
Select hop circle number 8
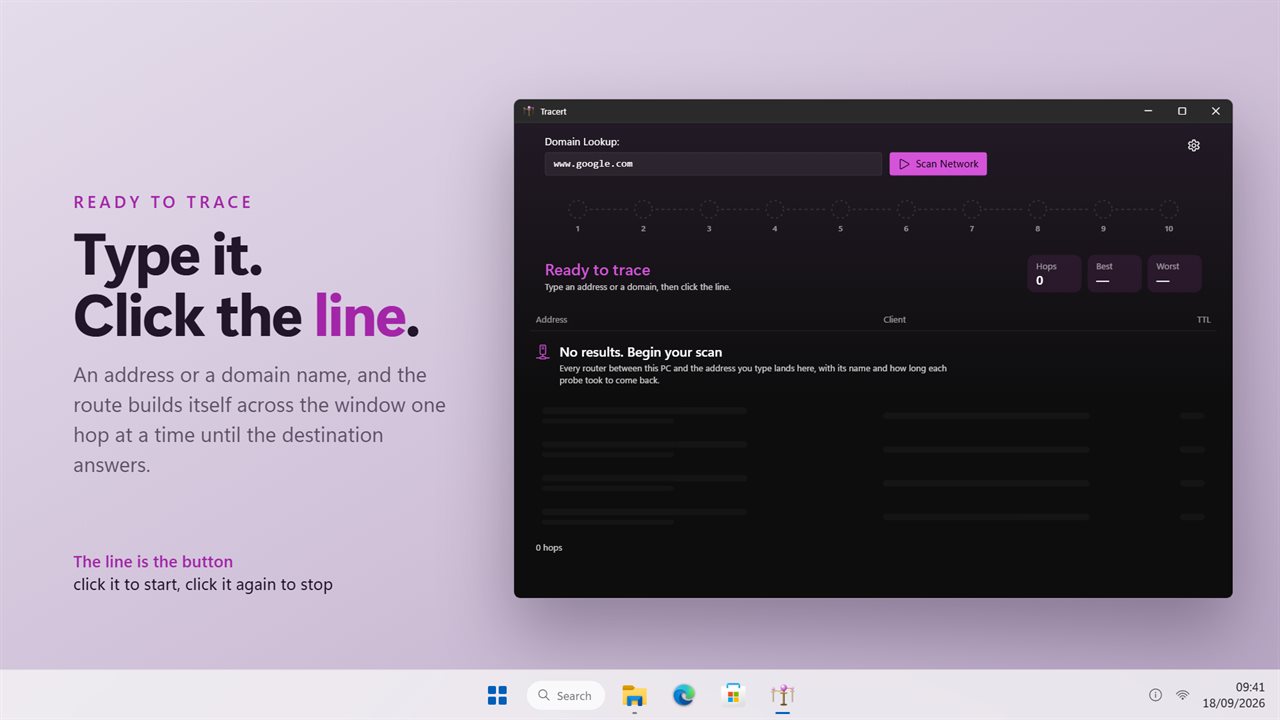1037,210
